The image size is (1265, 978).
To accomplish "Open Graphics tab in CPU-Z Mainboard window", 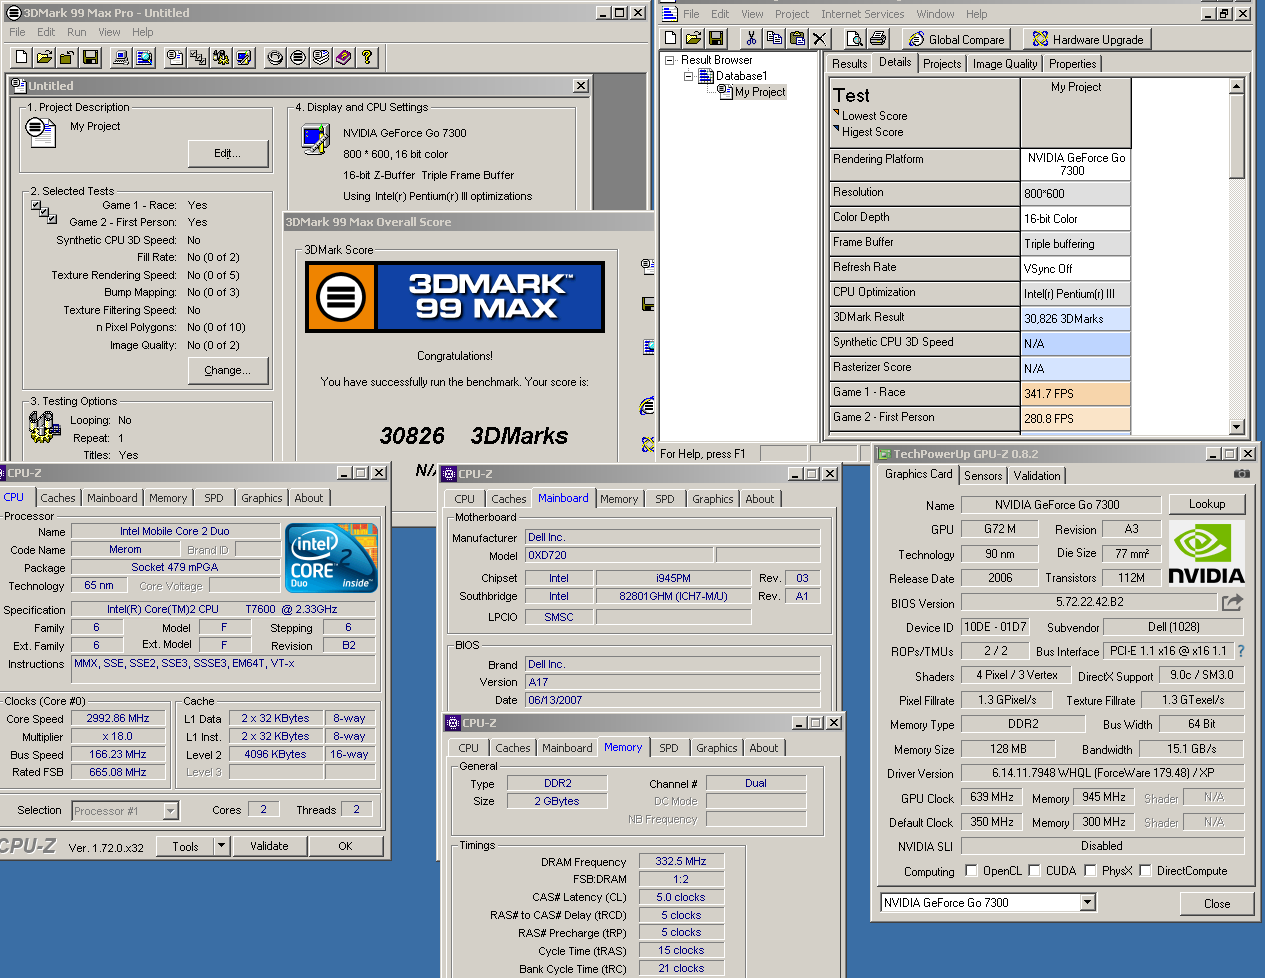I will [713, 499].
